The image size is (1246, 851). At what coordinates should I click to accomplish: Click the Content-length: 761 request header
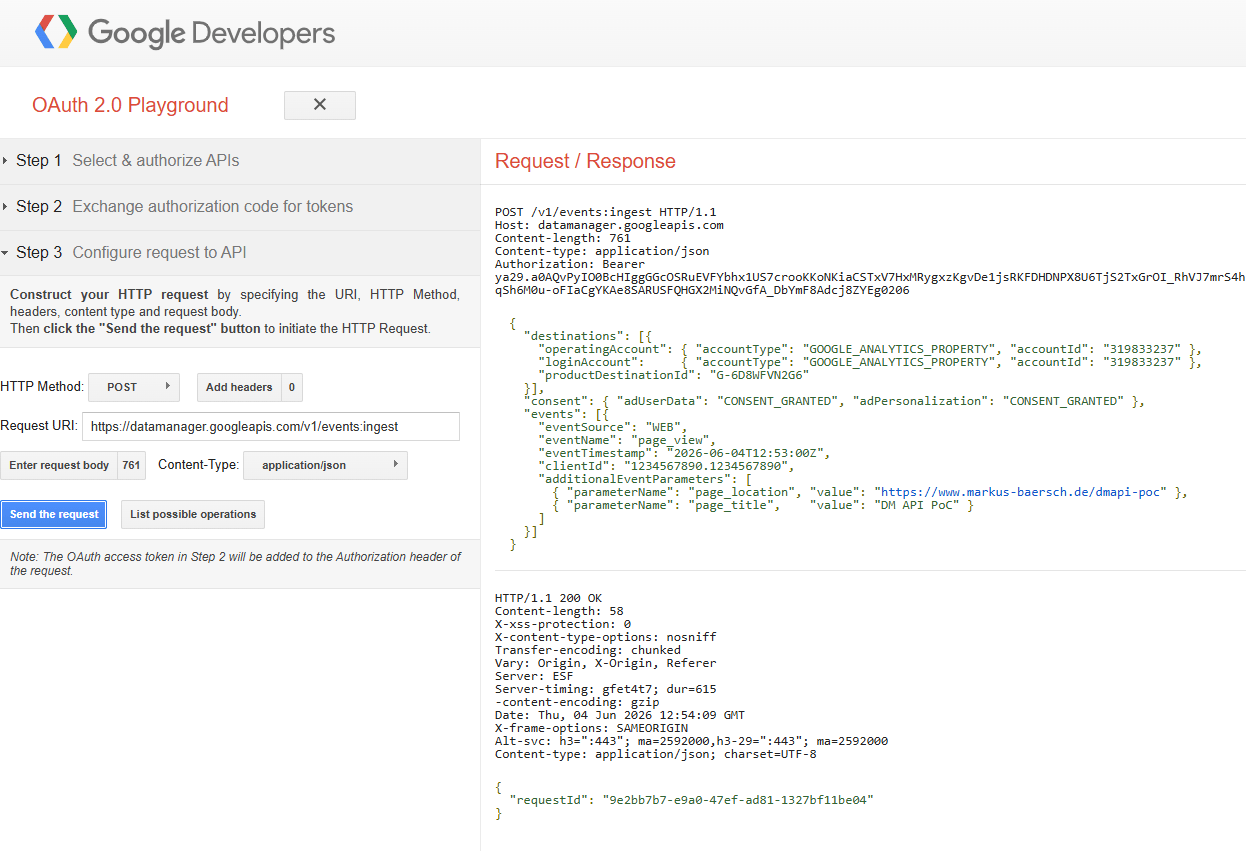click(x=562, y=238)
